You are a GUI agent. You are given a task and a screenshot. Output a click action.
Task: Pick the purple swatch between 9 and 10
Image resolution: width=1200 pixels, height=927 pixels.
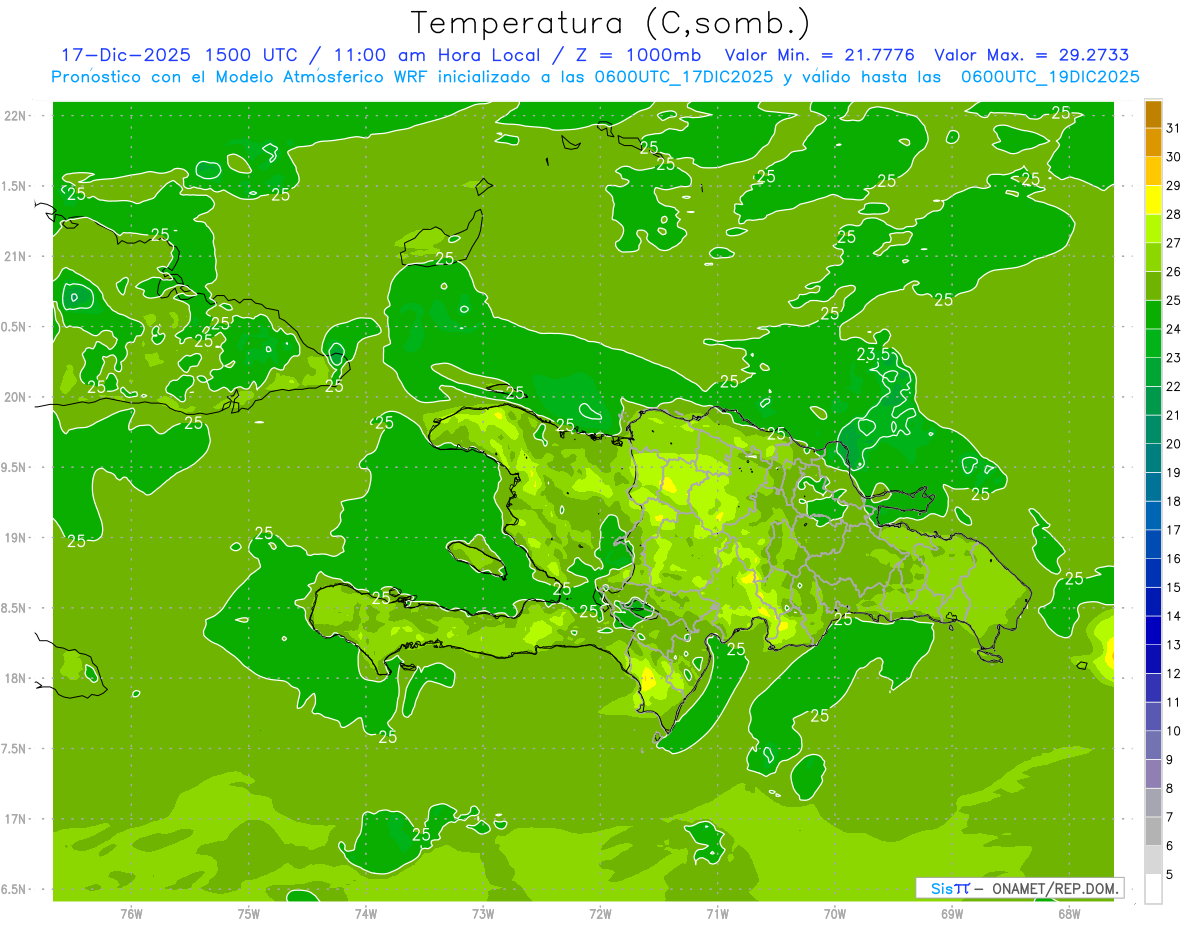1153,745
